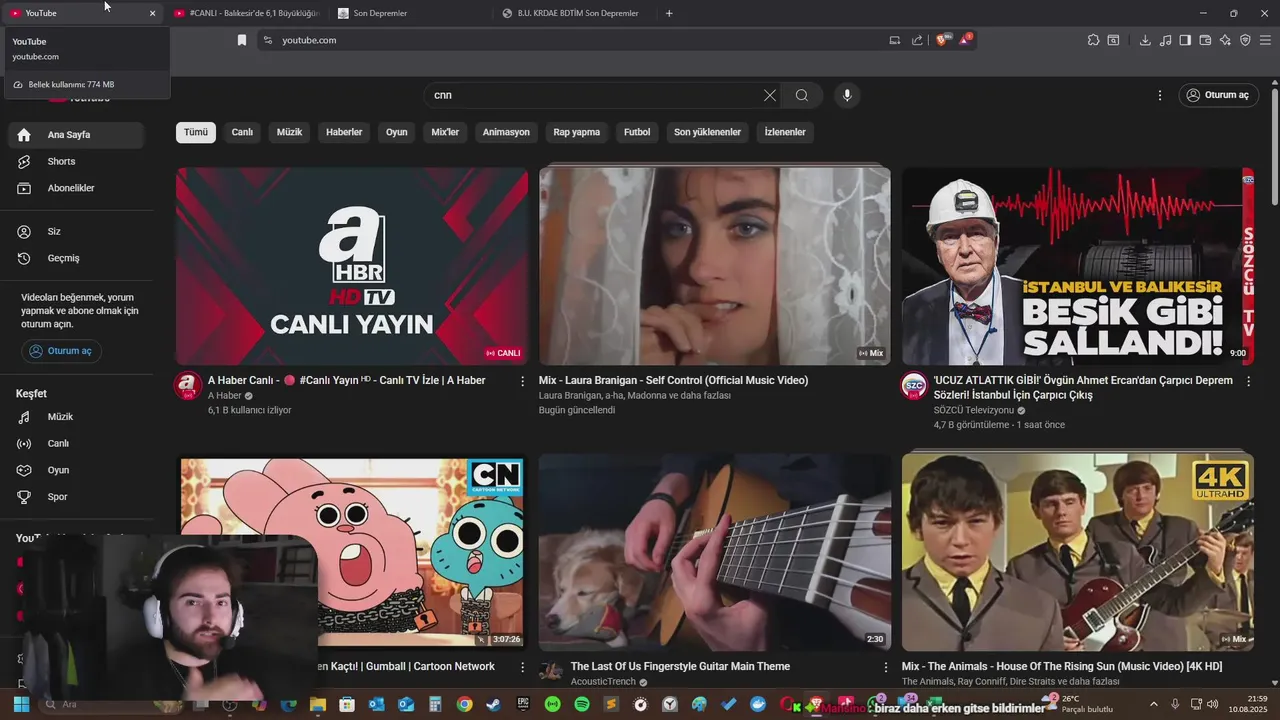This screenshot has height=720, width=1280.
Task: Open the Windows Start button
Action: [x=21, y=705]
